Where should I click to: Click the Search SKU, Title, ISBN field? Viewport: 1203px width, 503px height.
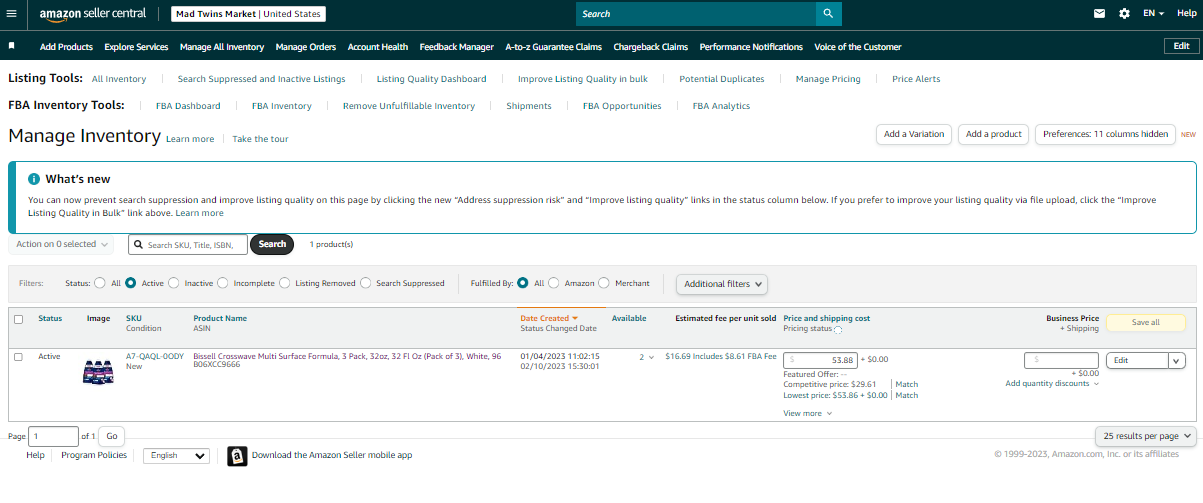pyautogui.click(x=188, y=244)
